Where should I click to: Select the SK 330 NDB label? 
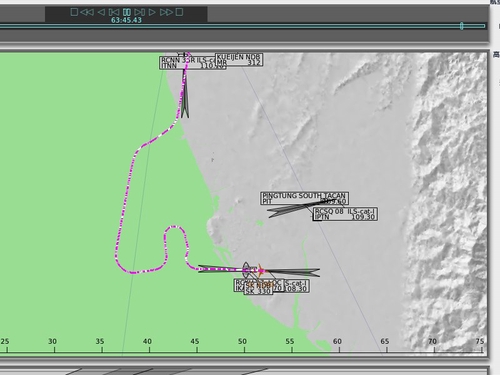point(258,289)
